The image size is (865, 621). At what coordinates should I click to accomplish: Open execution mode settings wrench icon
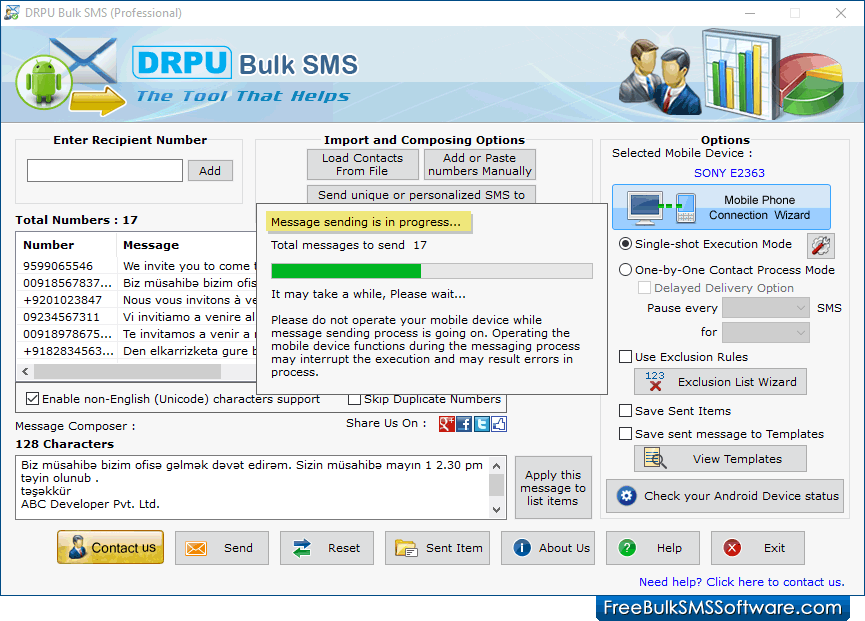(821, 245)
